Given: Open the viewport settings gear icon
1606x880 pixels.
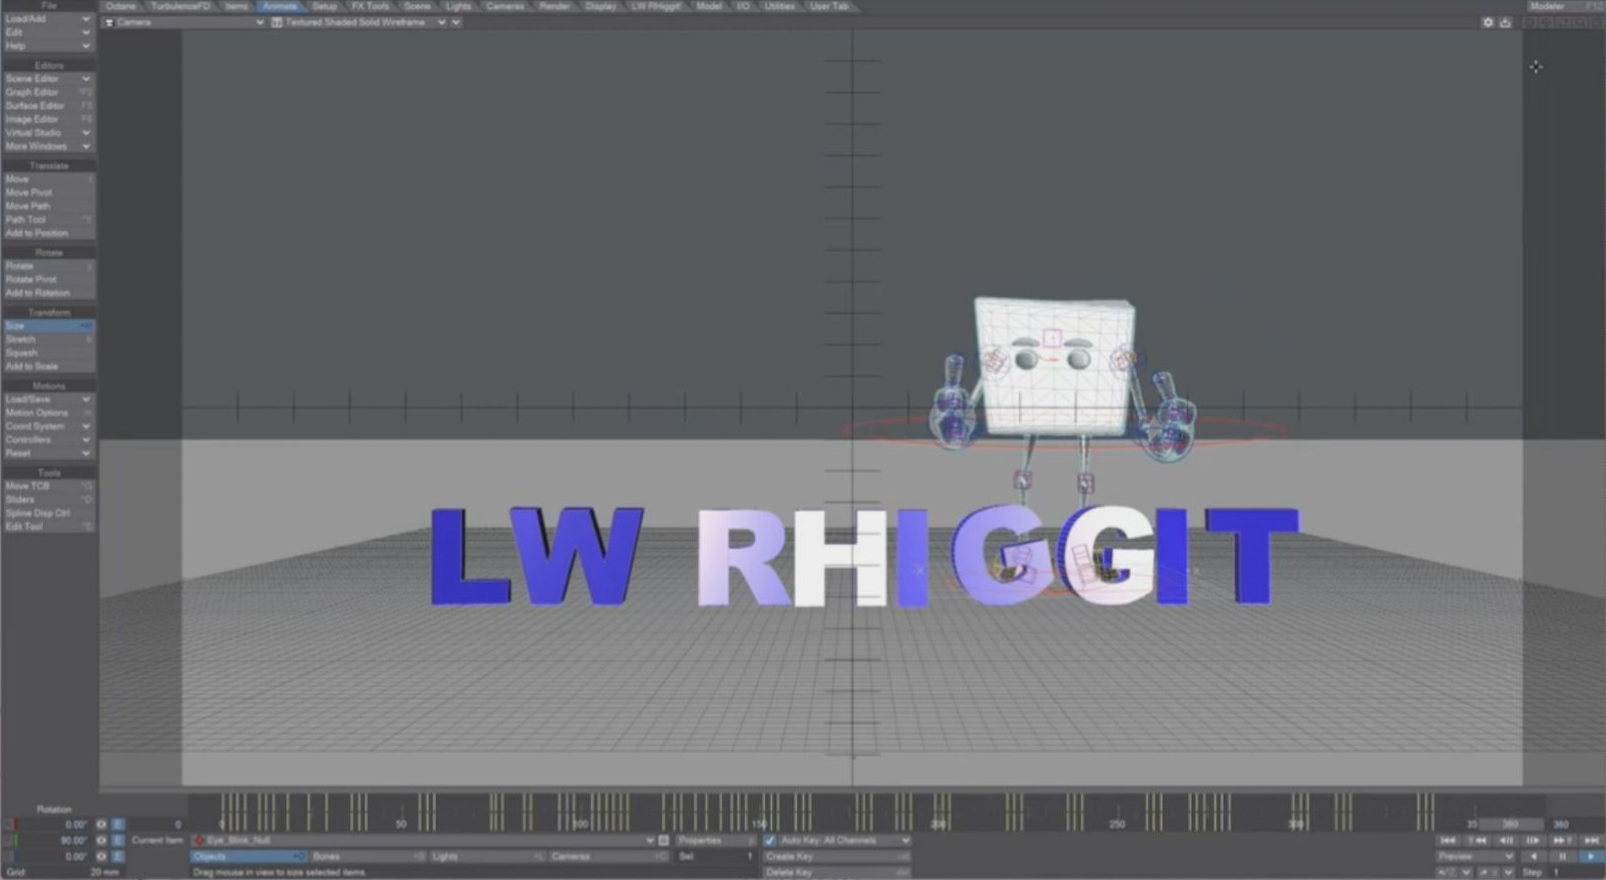Looking at the screenshot, I should click(x=1488, y=22).
